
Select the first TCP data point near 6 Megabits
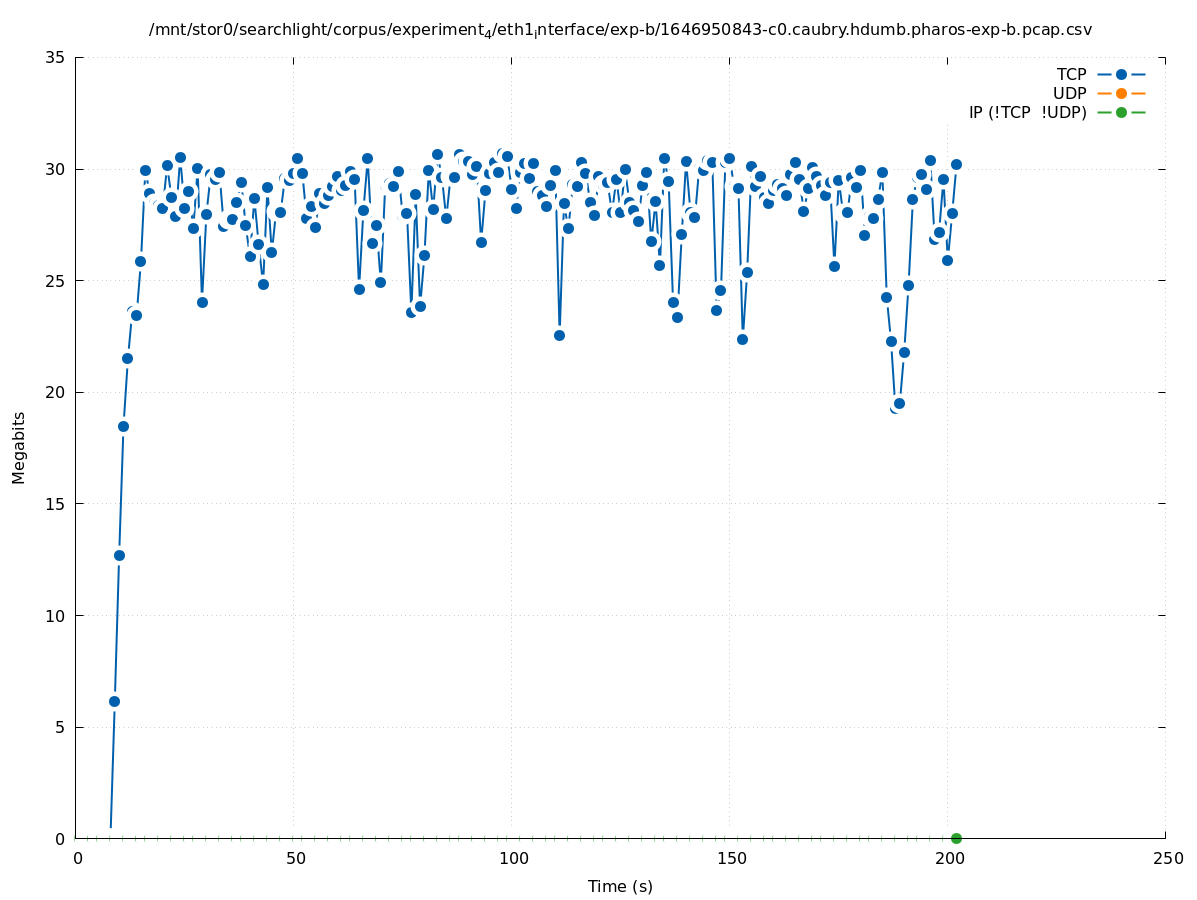pyautogui.click(x=114, y=701)
